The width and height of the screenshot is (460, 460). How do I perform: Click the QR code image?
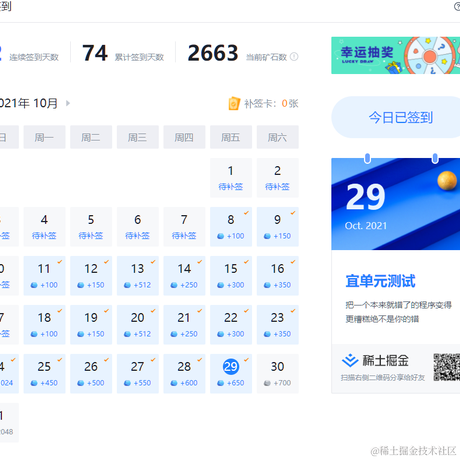click(447, 367)
